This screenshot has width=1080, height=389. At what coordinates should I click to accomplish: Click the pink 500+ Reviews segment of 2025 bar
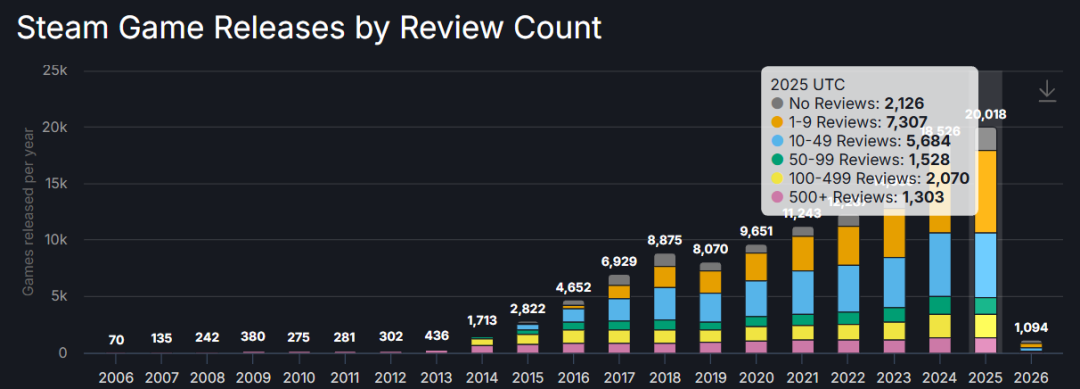coord(986,346)
